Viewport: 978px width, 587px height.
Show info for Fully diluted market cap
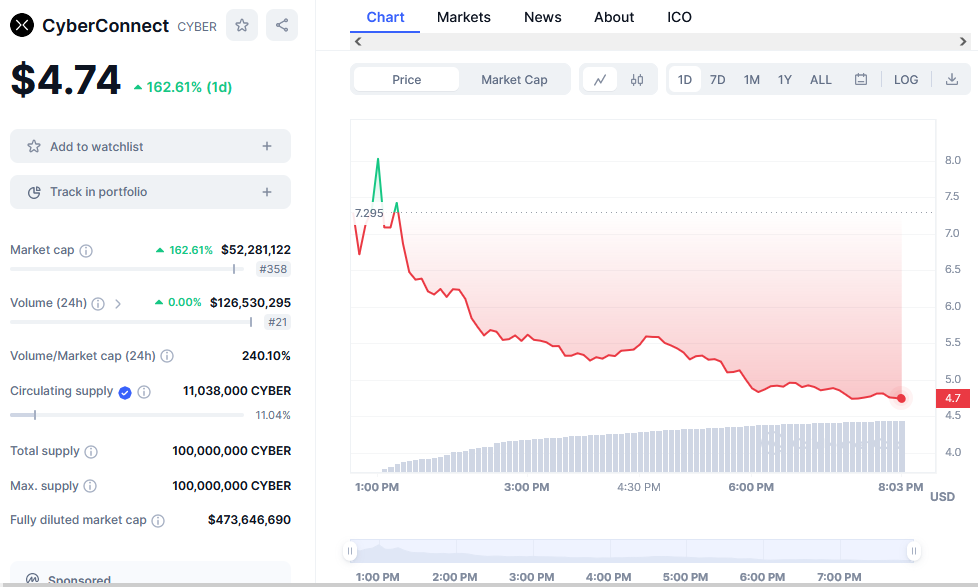[x=158, y=521]
